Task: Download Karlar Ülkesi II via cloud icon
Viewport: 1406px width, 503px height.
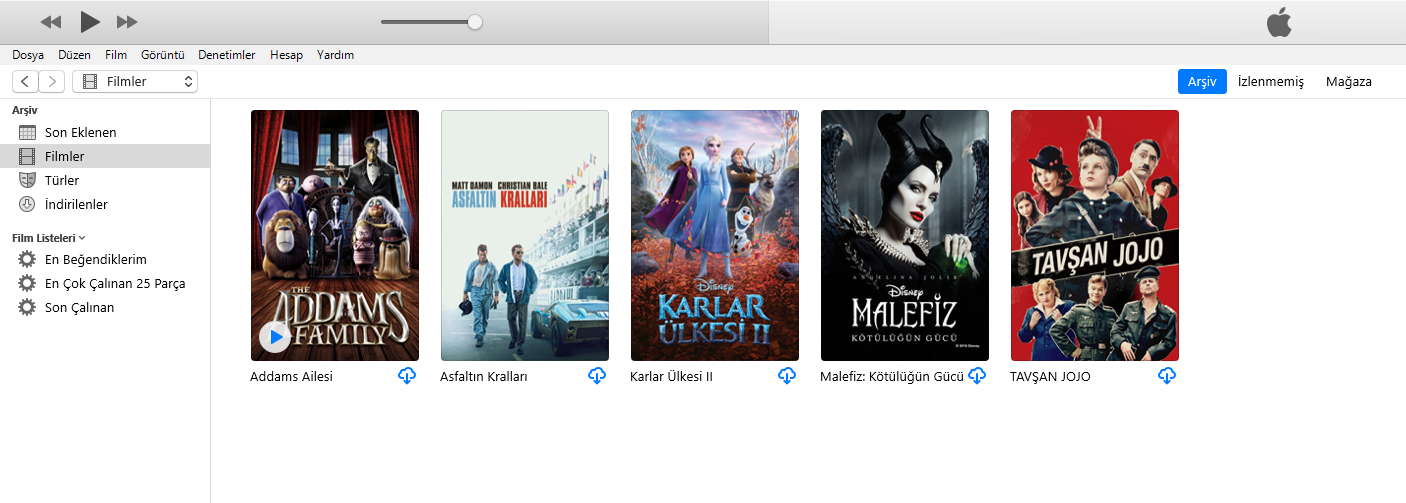Action: [x=787, y=376]
